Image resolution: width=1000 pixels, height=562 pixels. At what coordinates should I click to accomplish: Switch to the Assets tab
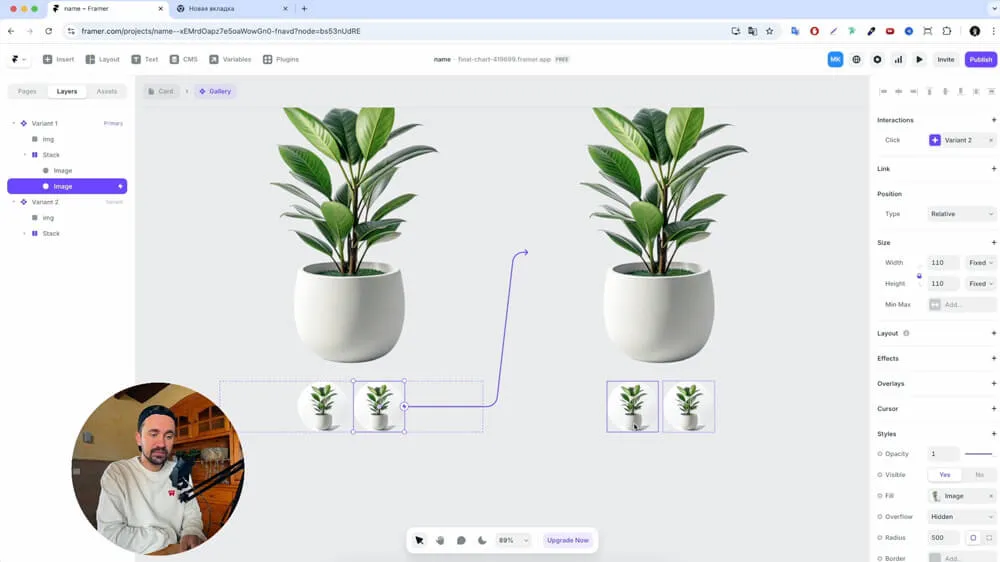coord(107,91)
